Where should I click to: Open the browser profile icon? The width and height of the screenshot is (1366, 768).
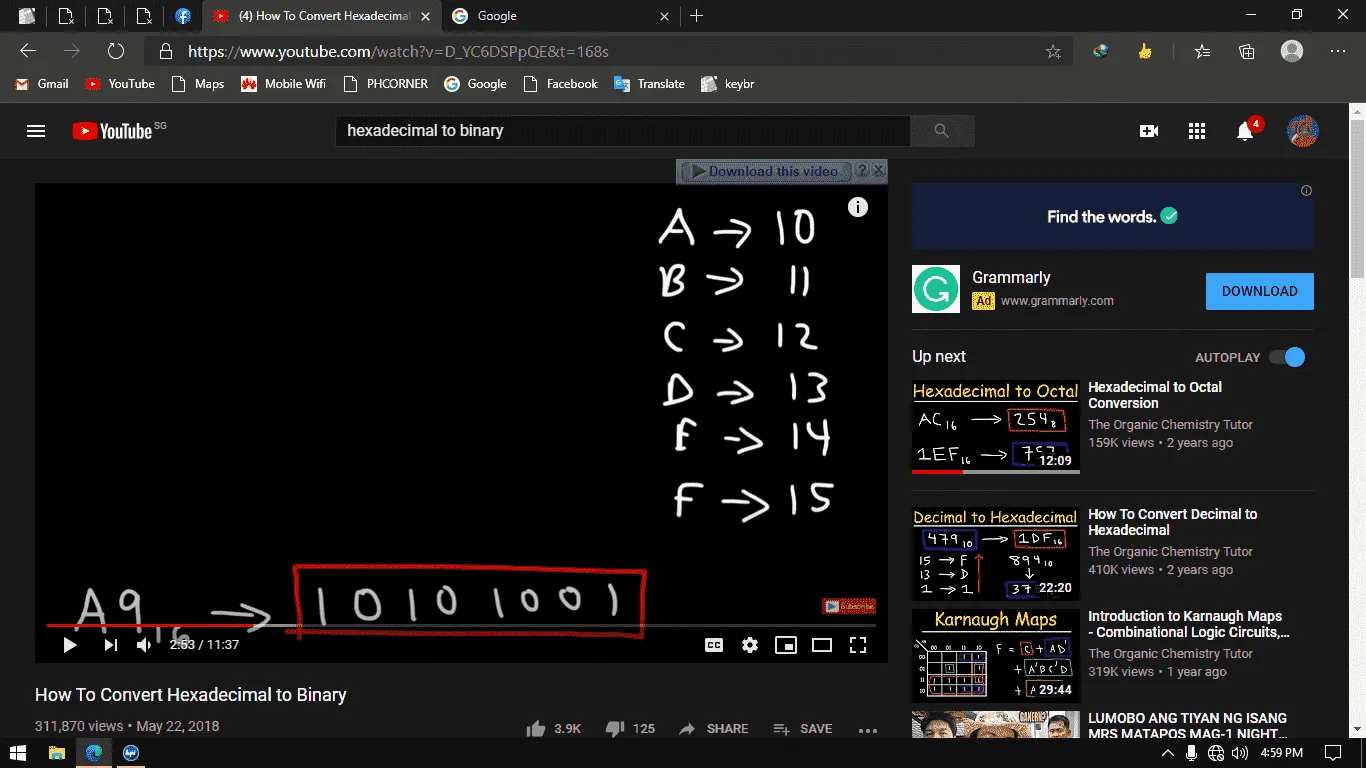tap(1292, 51)
